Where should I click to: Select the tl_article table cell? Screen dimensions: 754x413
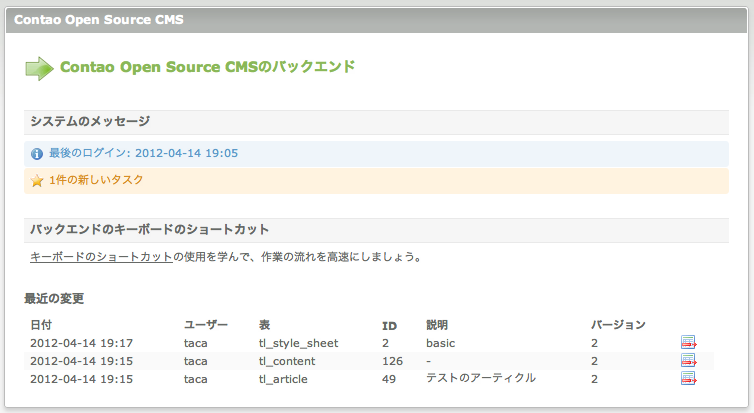coord(283,379)
